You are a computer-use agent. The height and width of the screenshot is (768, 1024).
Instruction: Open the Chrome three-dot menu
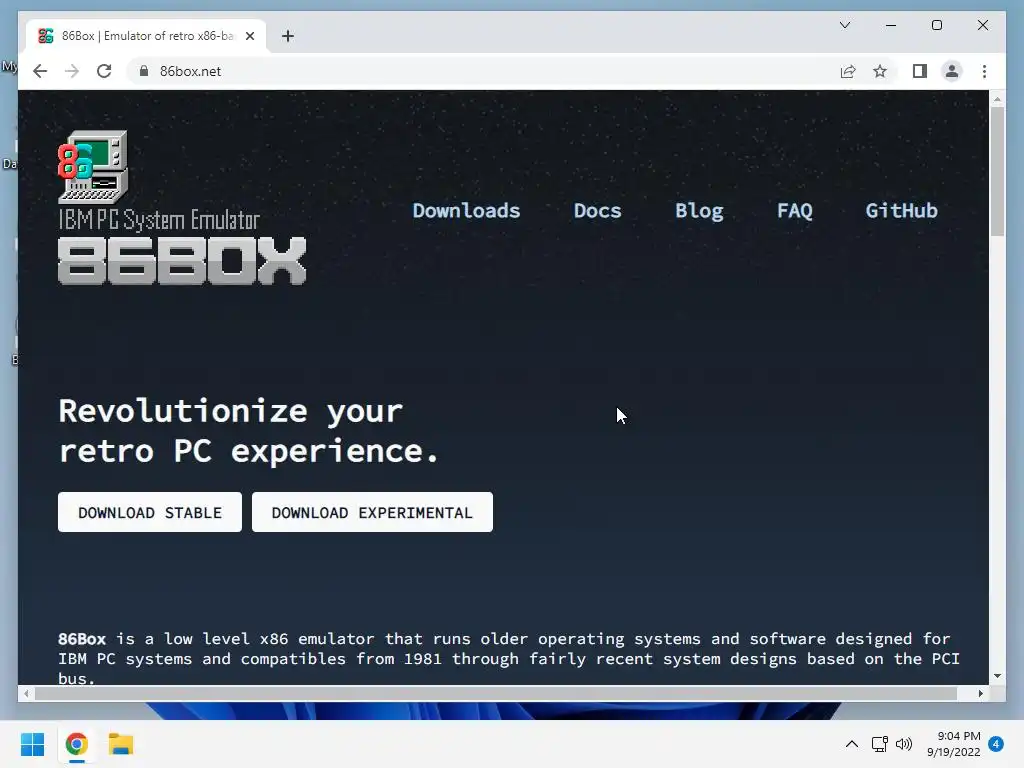[984, 71]
